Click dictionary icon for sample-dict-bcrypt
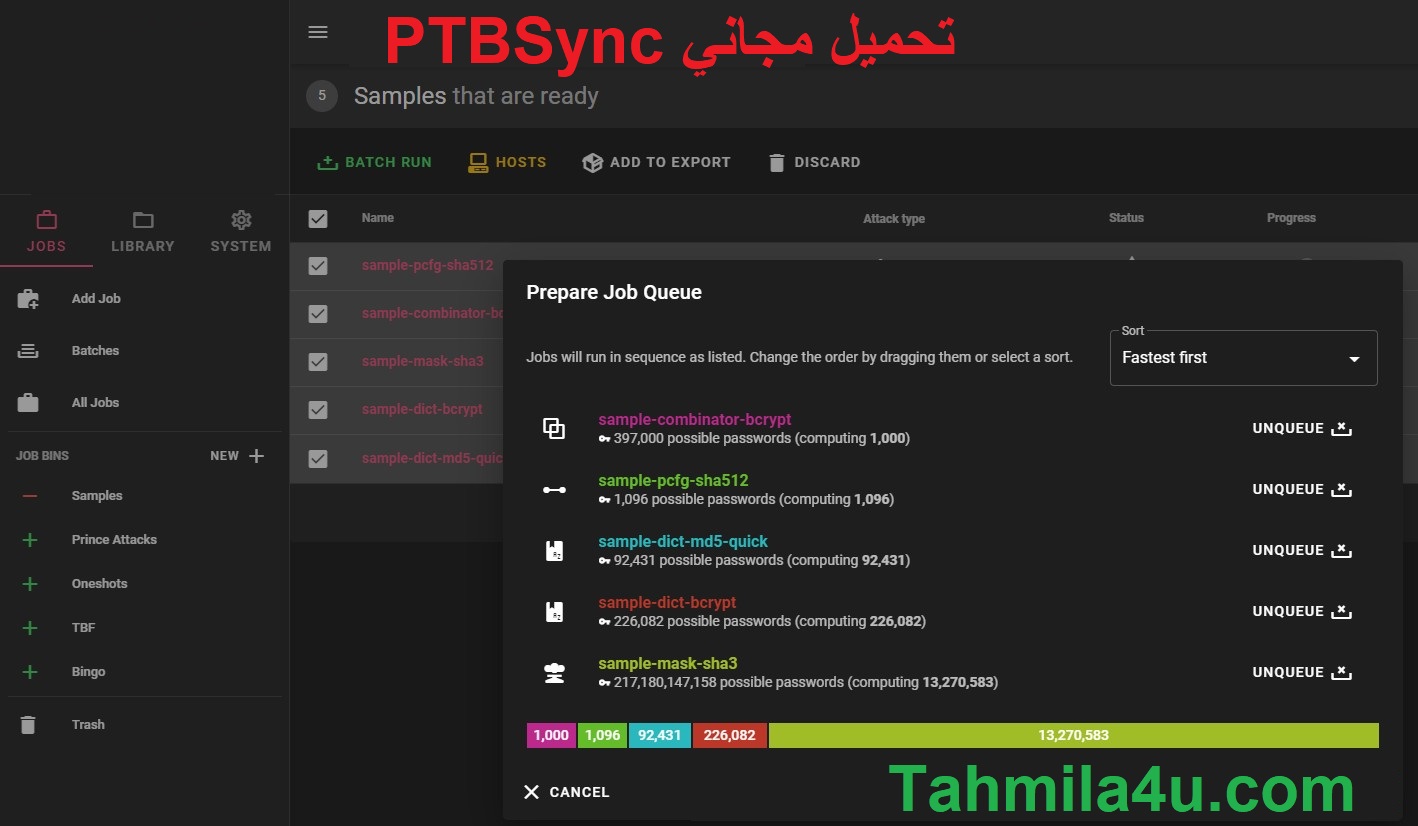 [554, 611]
